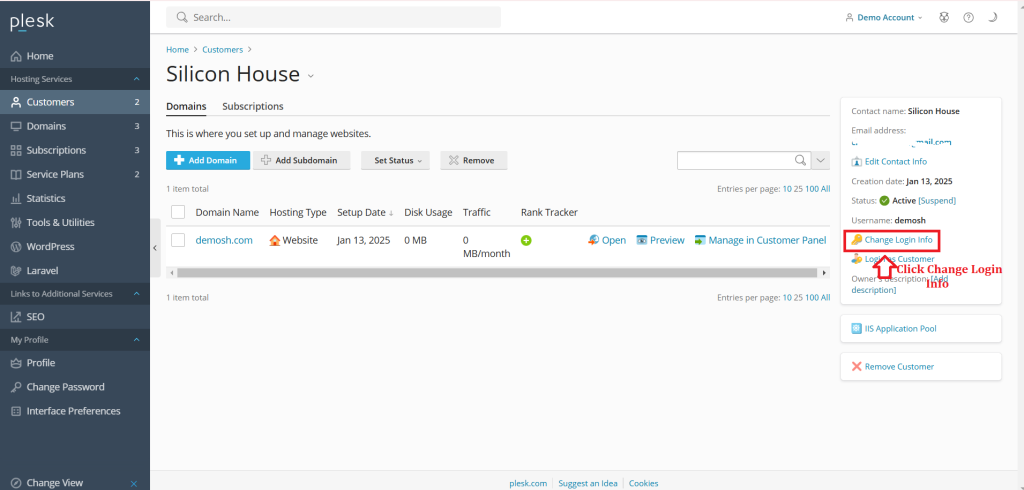Set top entries per page to 25

pyautogui.click(x=798, y=189)
